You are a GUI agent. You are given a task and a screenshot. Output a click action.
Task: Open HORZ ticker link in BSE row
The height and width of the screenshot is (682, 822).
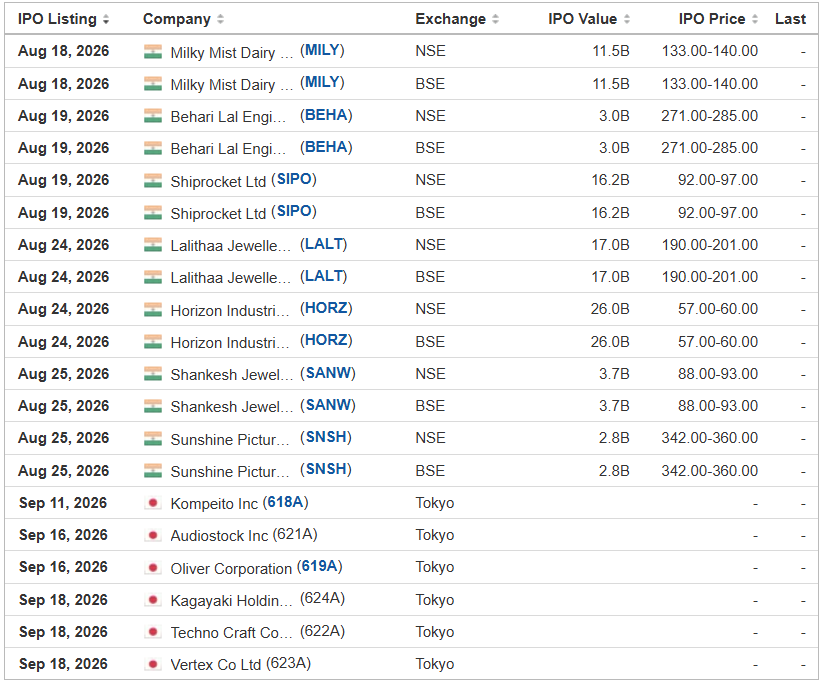pyautogui.click(x=326, y=340)
